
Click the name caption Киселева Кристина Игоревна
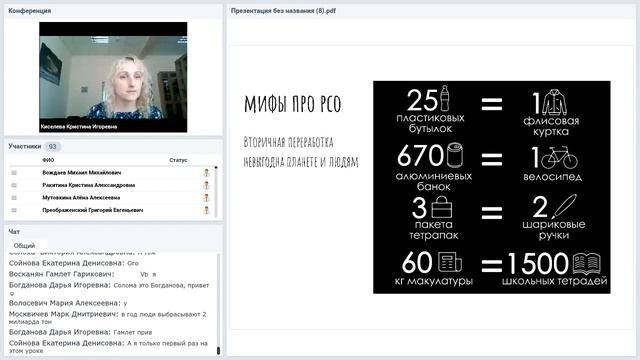tap(79, 127)
